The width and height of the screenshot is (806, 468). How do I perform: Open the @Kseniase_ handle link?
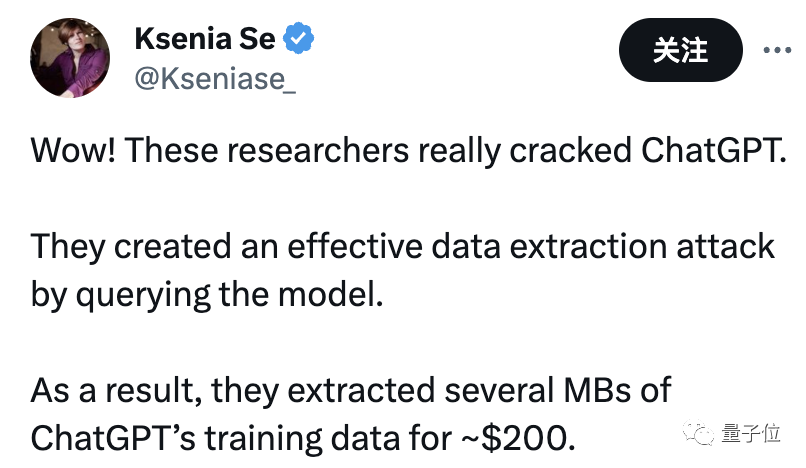[215, 79]
